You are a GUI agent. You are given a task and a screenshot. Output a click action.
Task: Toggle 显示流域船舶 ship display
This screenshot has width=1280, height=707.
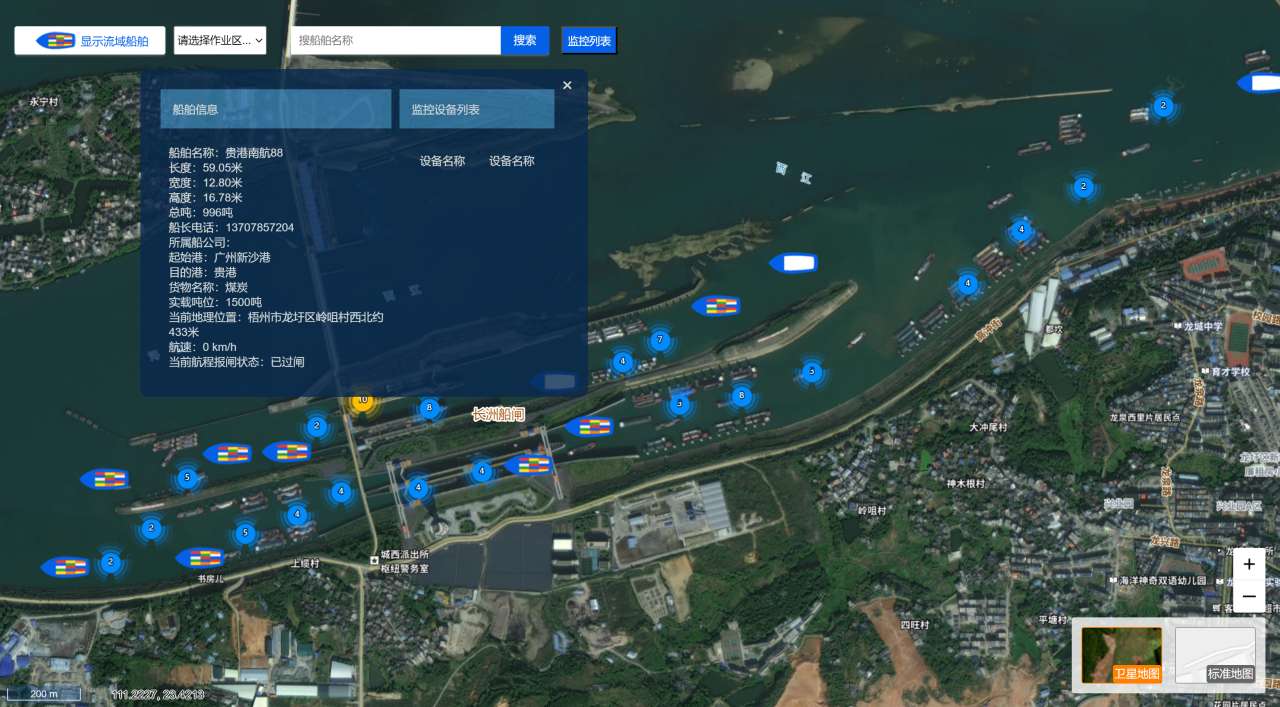tap(90, 41)
